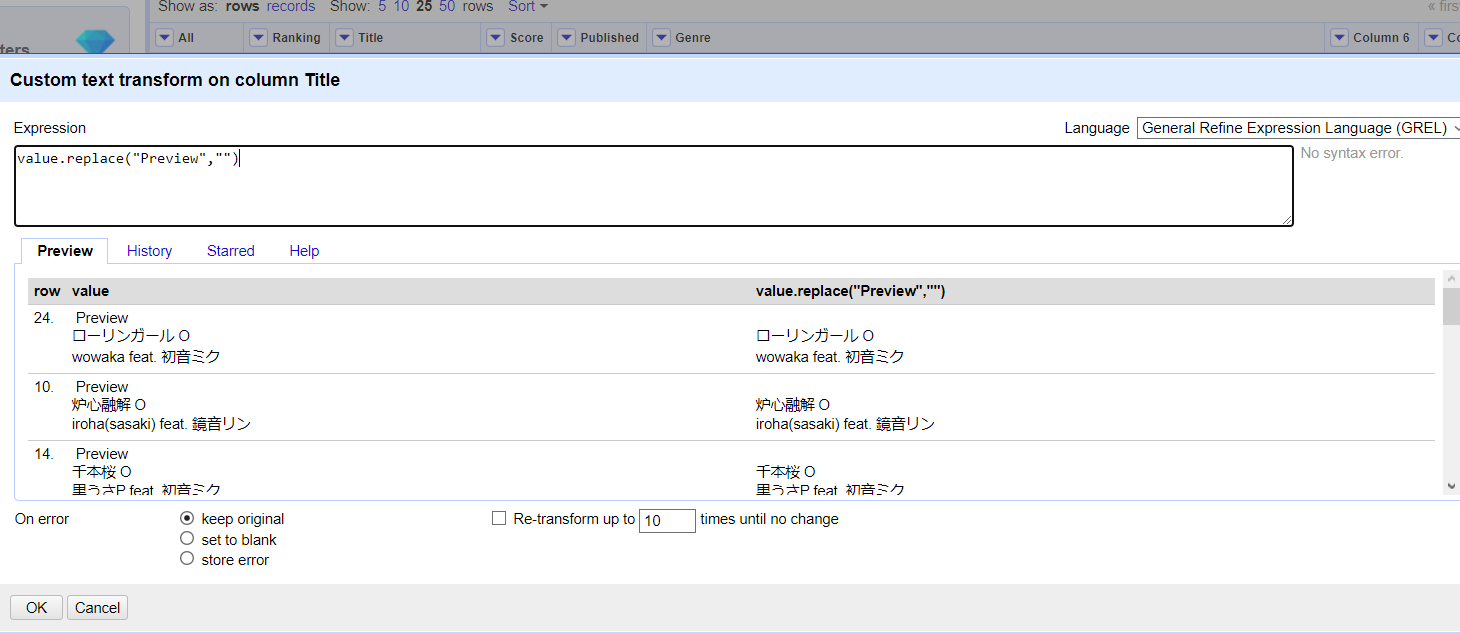Open the All column menu arrow

[165, 38]
